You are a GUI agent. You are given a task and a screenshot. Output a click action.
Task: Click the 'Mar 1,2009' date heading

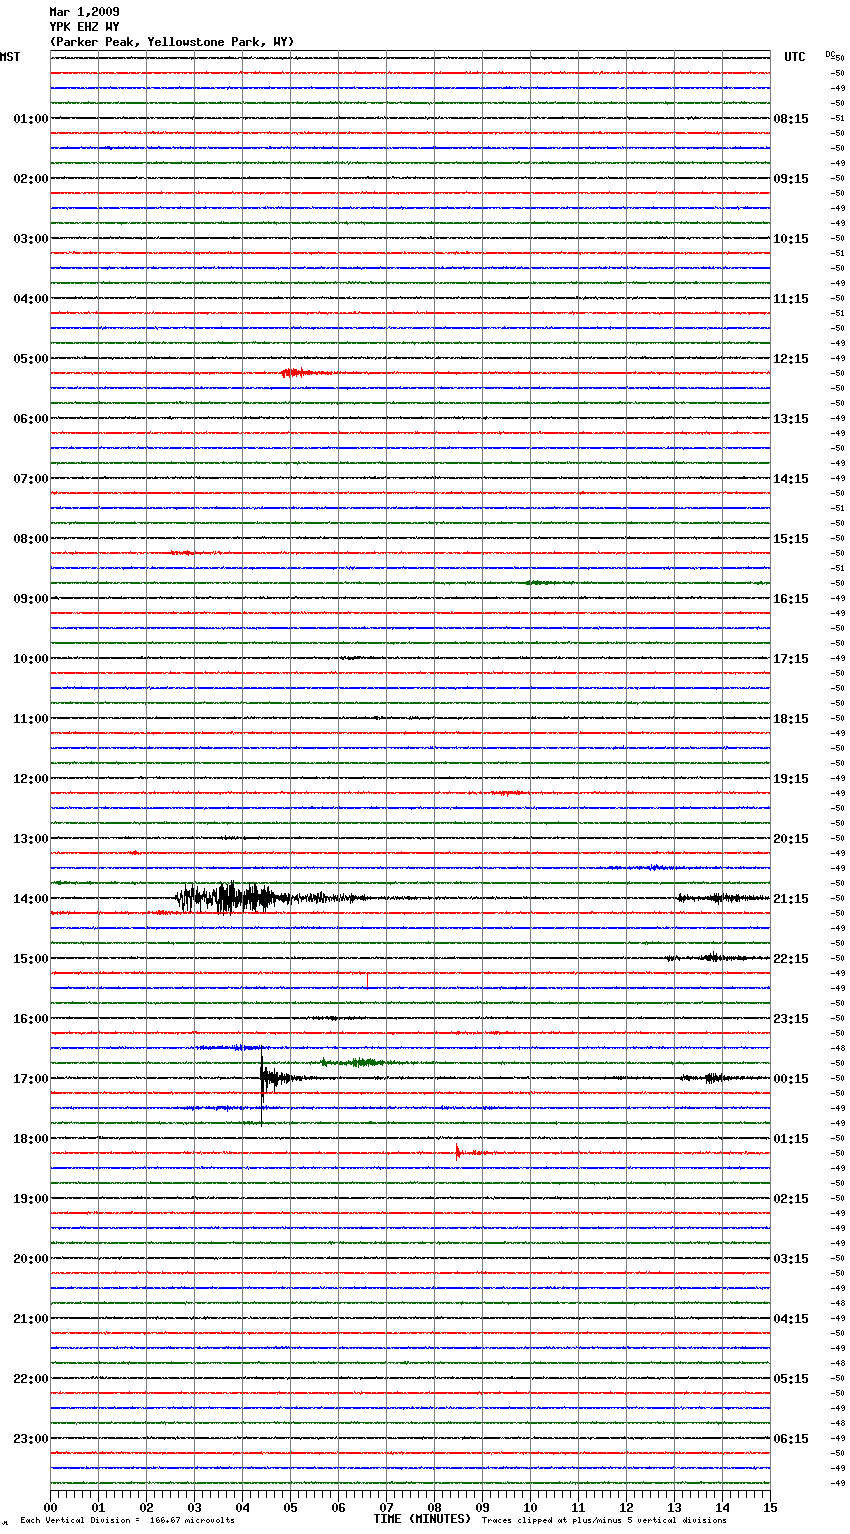[84, 12]
